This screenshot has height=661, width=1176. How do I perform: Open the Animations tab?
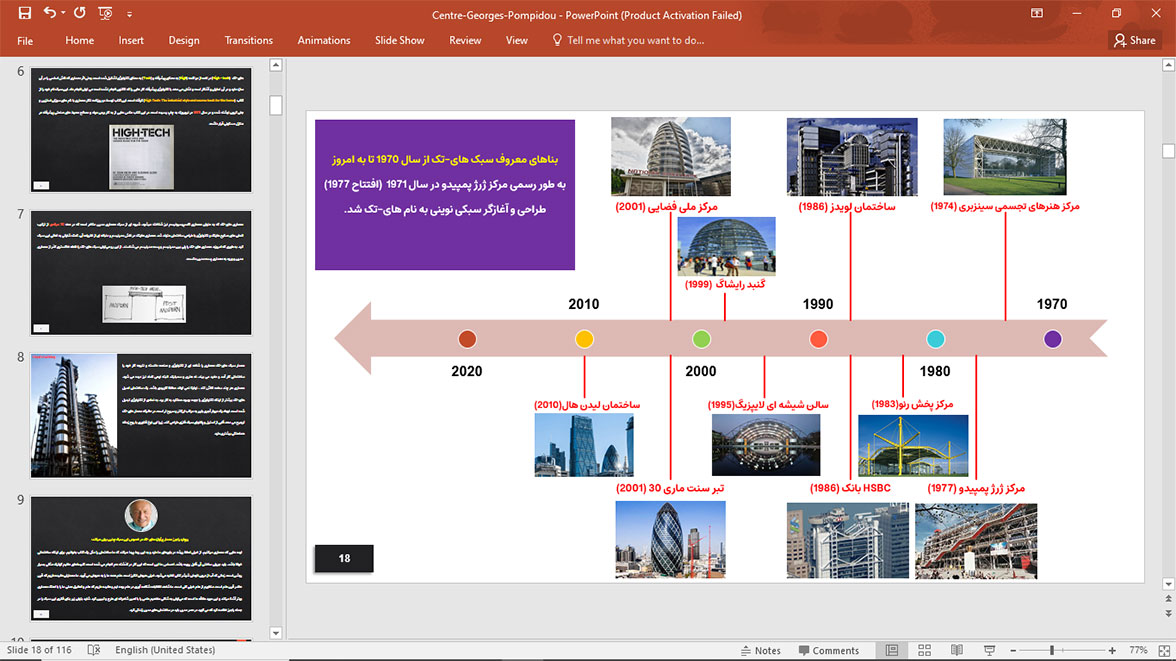(324, 41)
